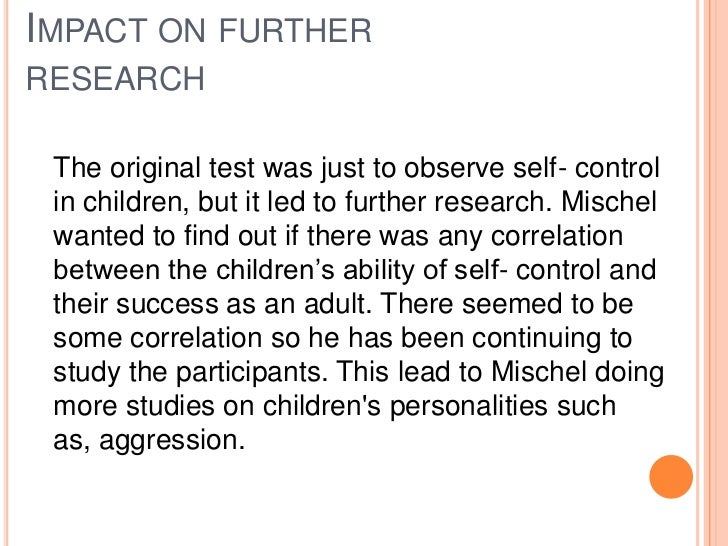Click the word 'aggression' at paragraph end
This screenshot has width=728, height=546.
(x=169, y=442)
